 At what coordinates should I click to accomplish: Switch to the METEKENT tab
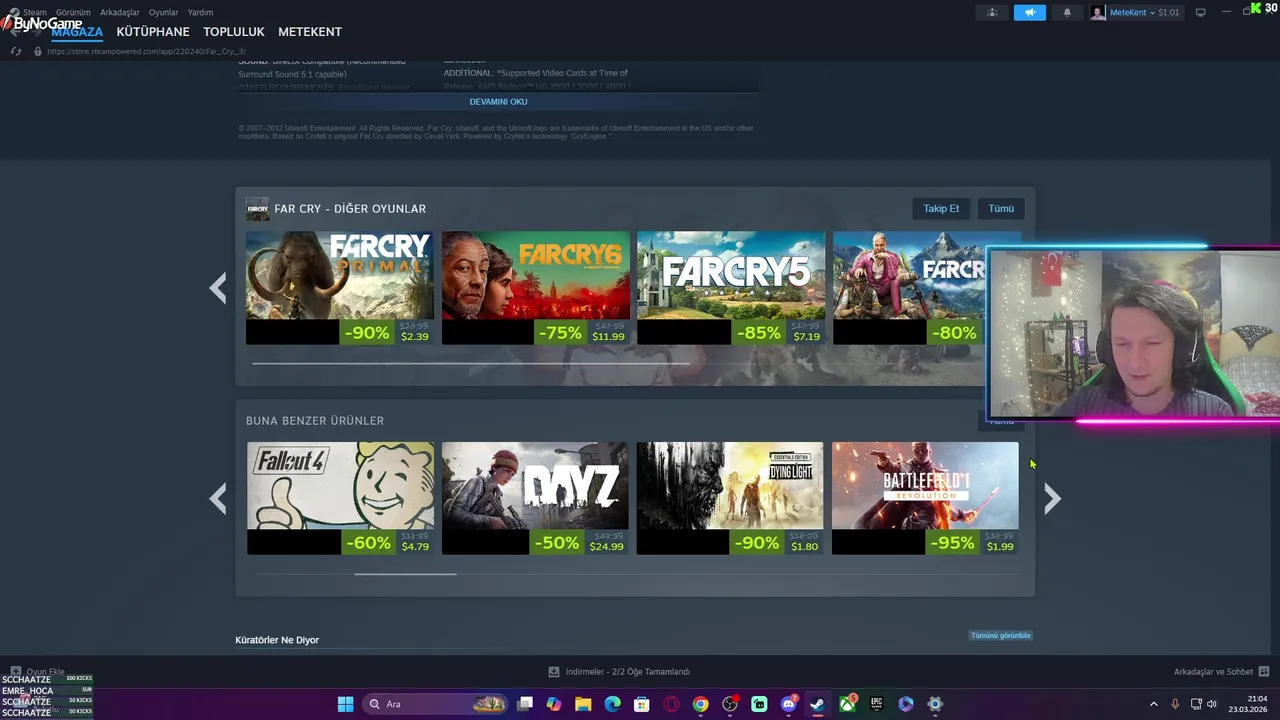(310, 32)
